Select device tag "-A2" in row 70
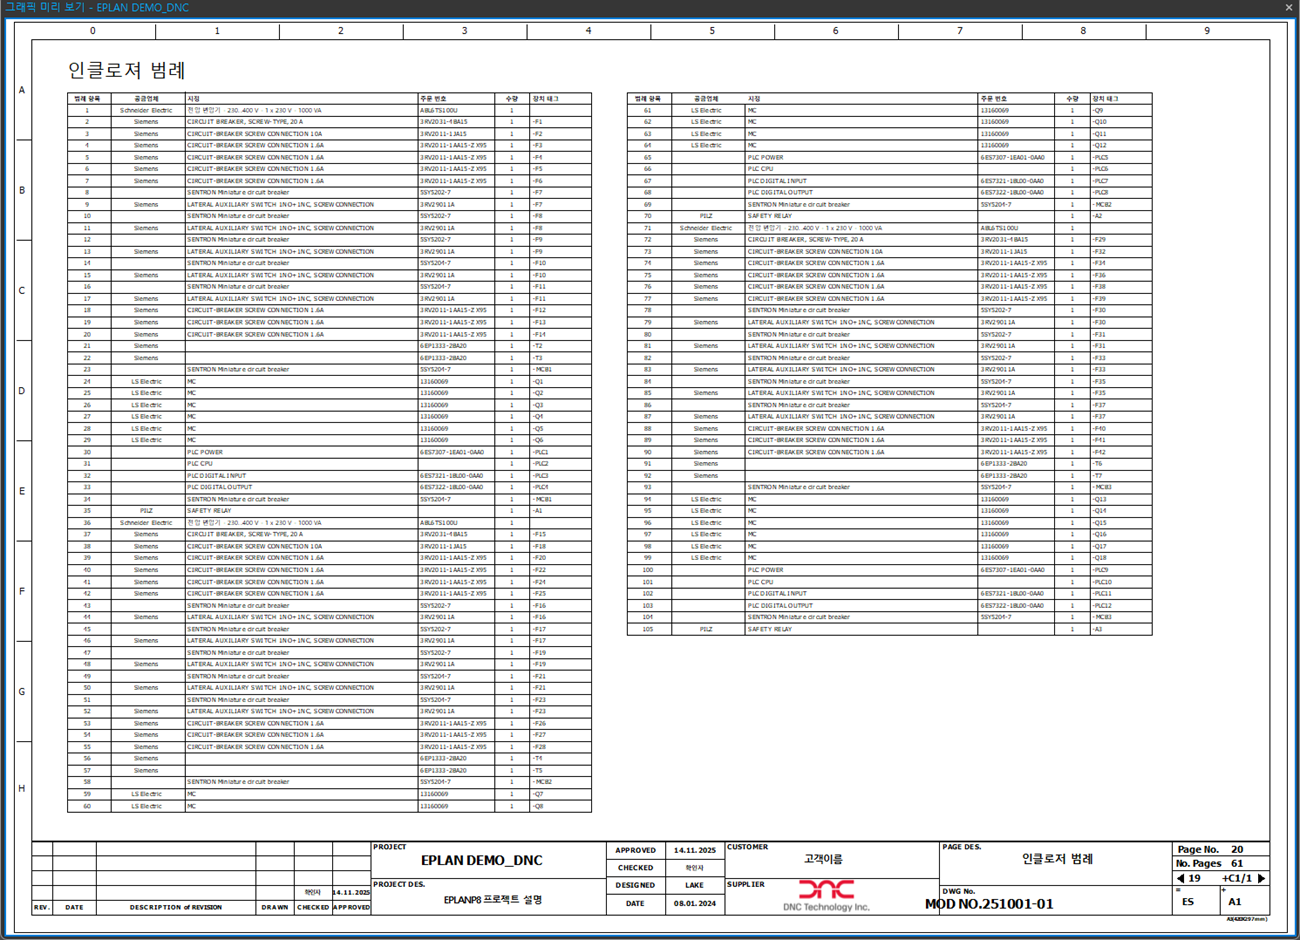This screenshot has width=1300, height=940. (1097, 216)
